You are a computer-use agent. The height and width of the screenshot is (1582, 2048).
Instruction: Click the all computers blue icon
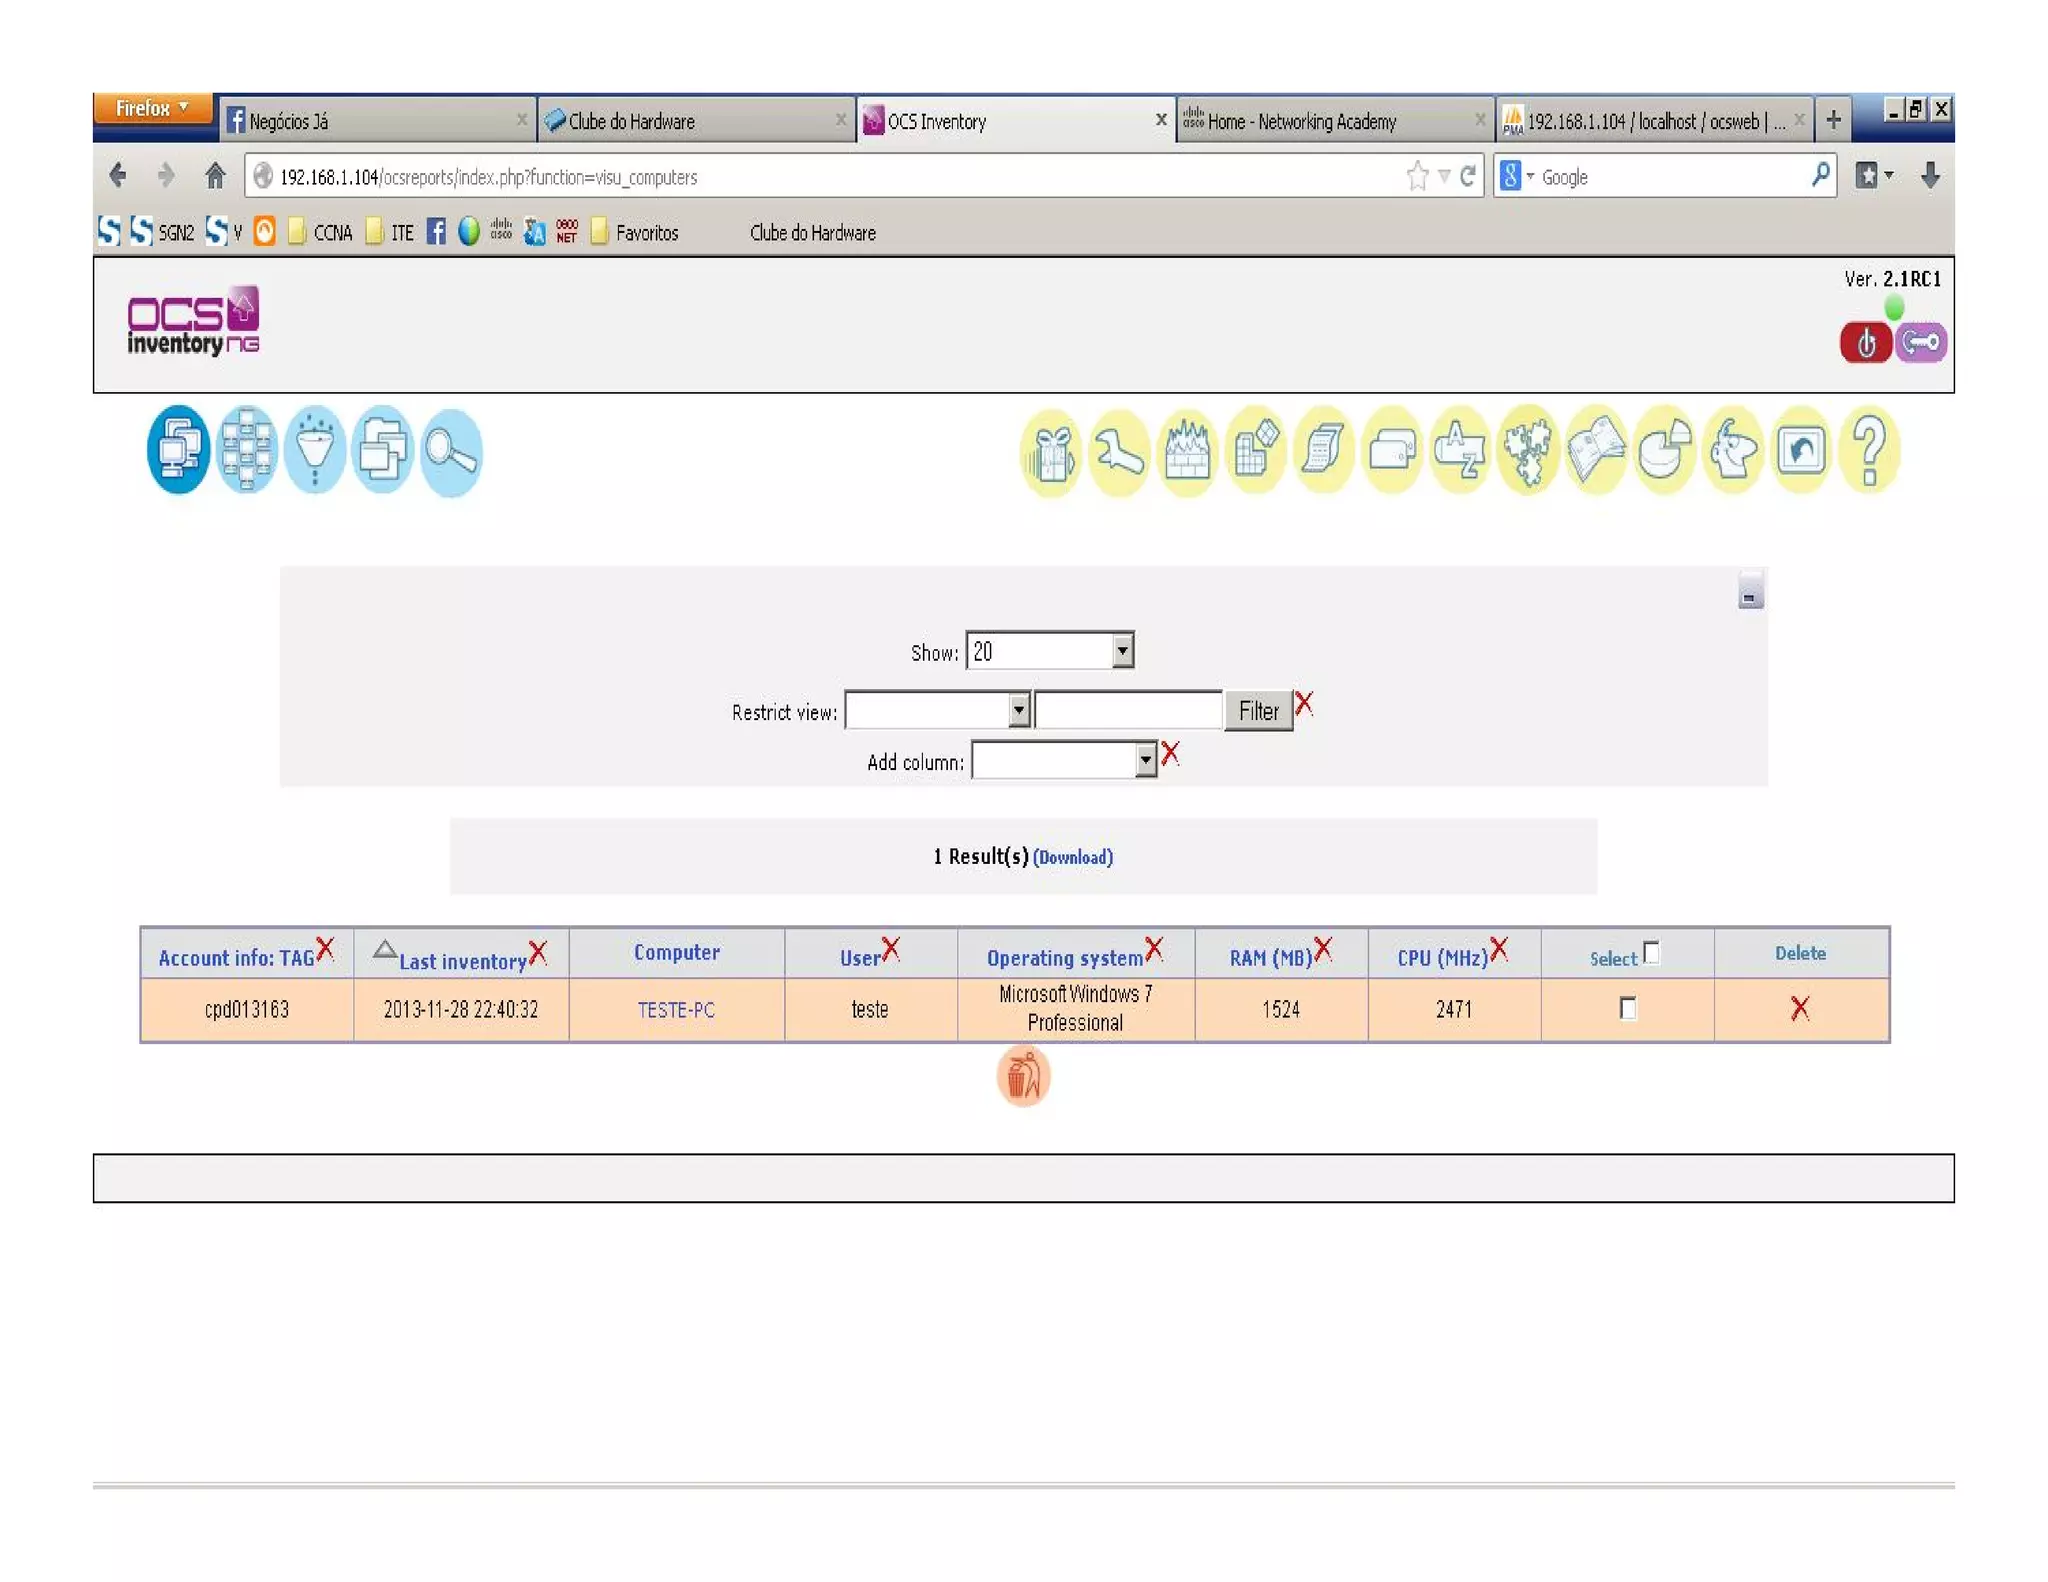pyautogui.click(x=178, y=450)
